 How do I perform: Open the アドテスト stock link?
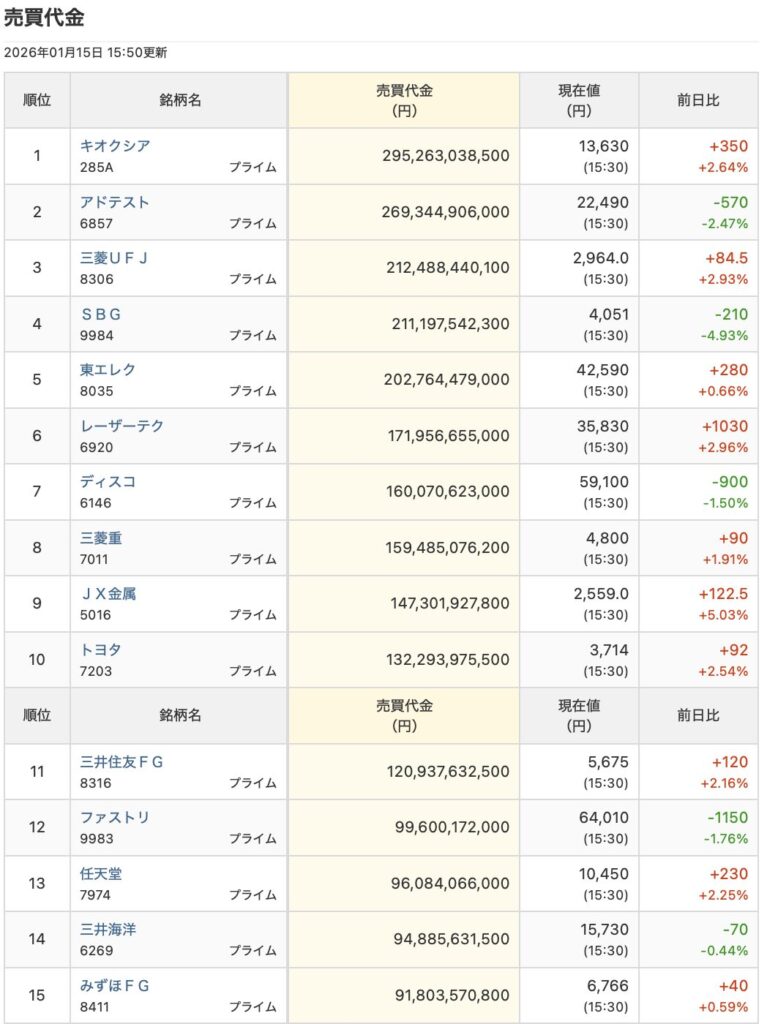tap(115, 202)
